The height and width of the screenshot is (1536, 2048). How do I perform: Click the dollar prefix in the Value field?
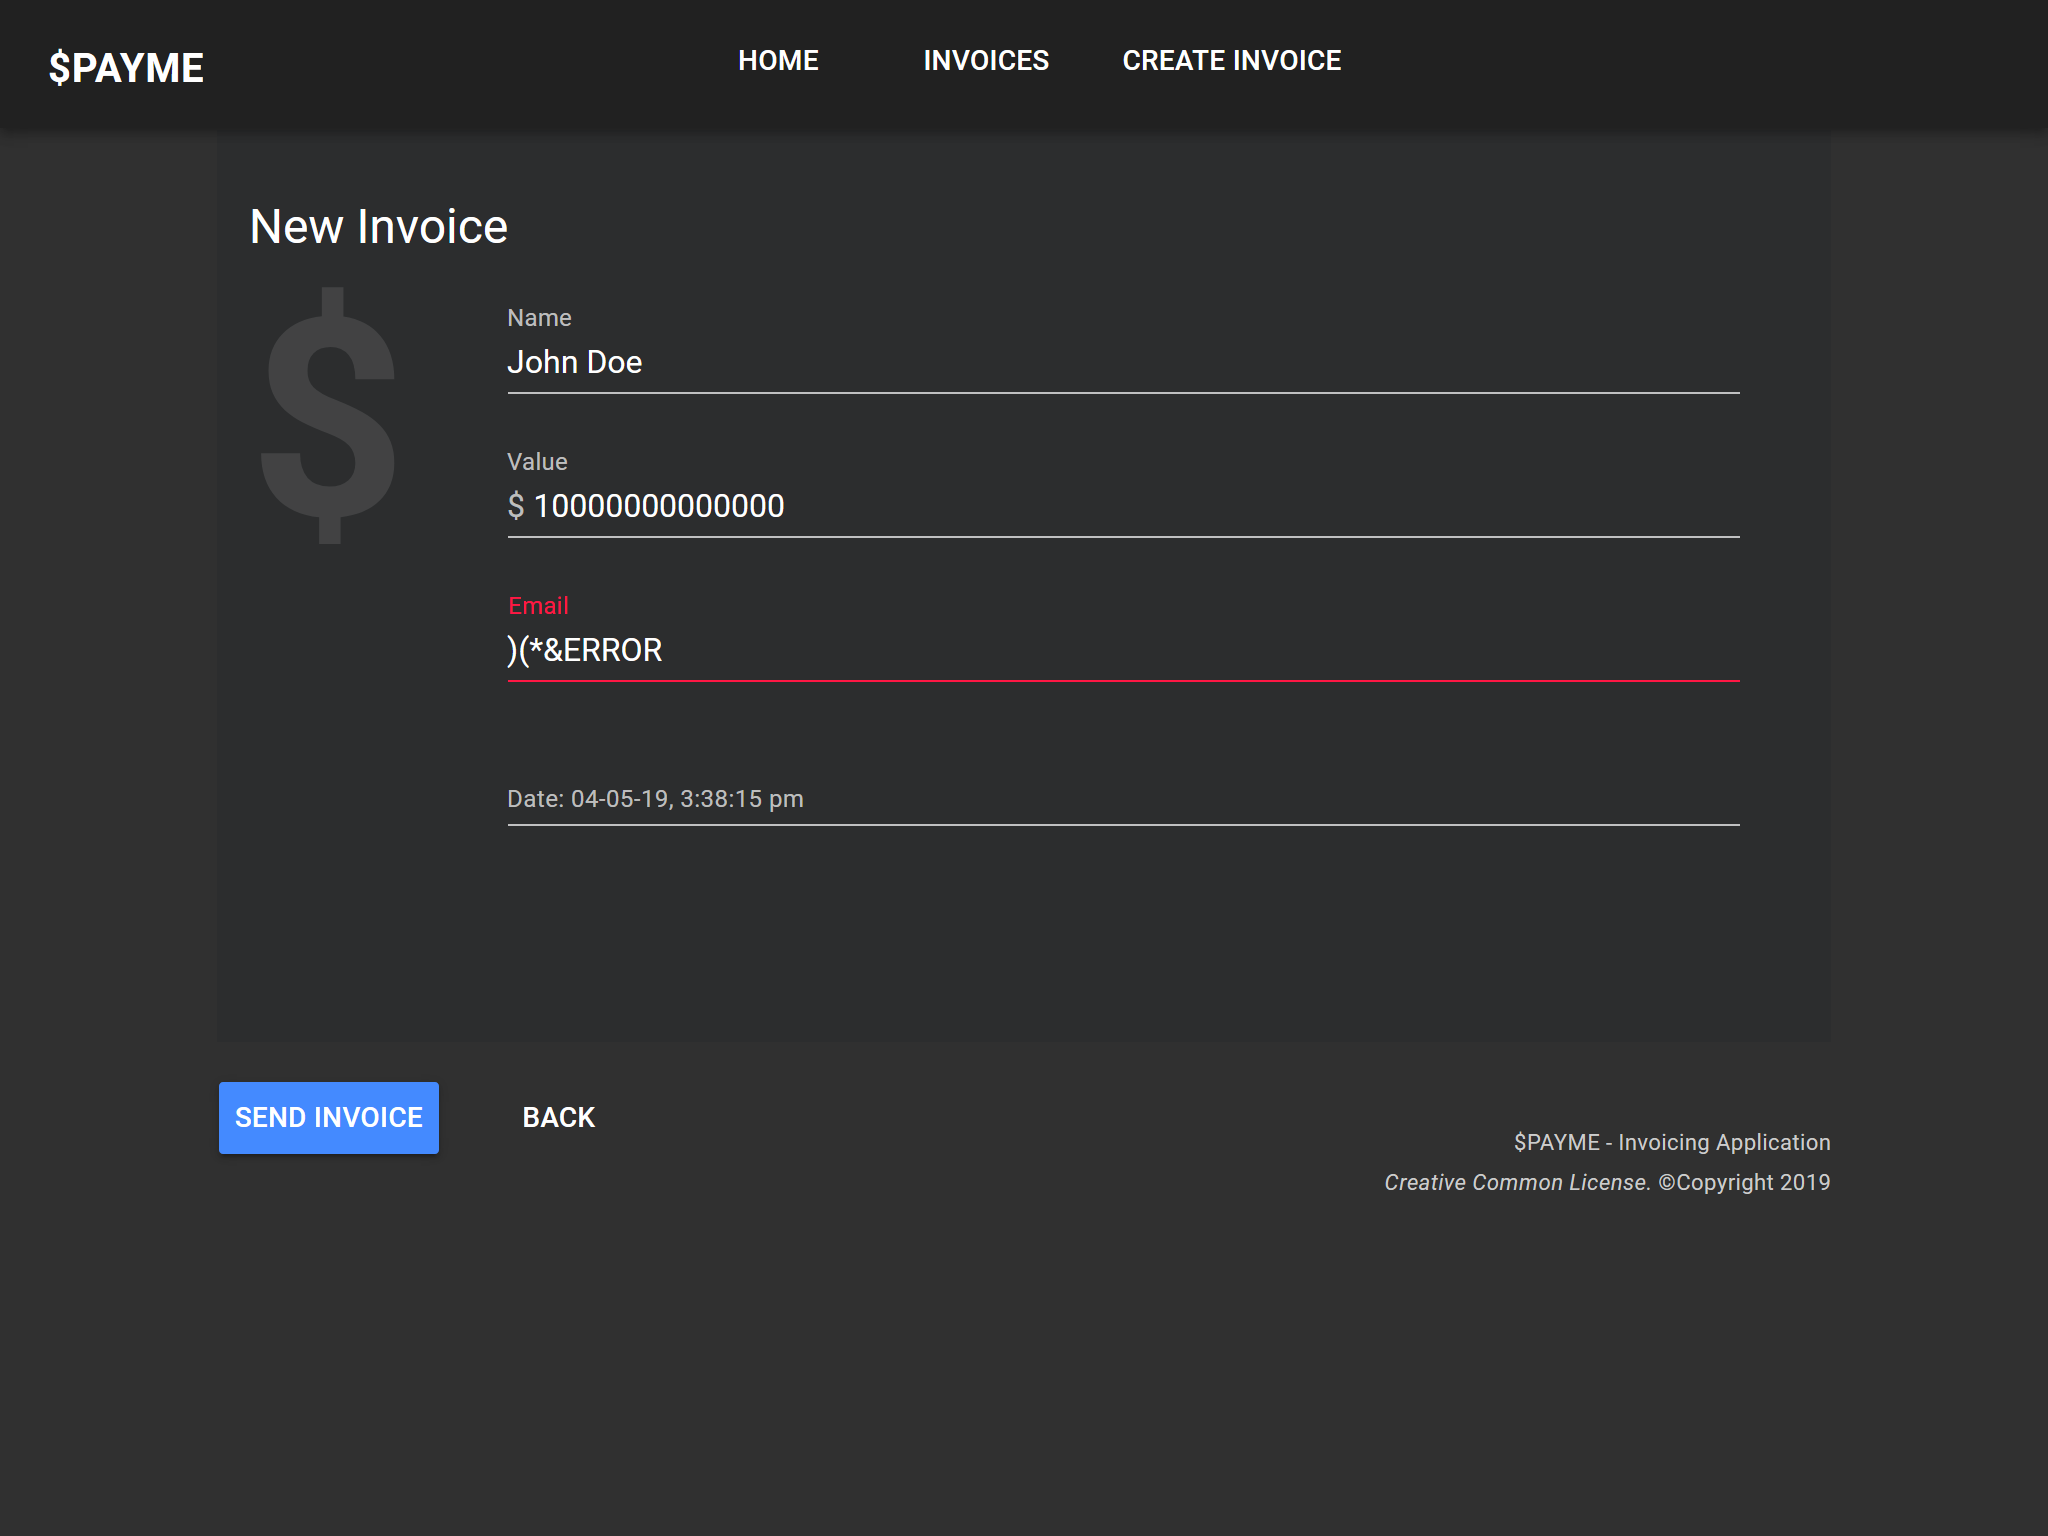tap(515, 506)
